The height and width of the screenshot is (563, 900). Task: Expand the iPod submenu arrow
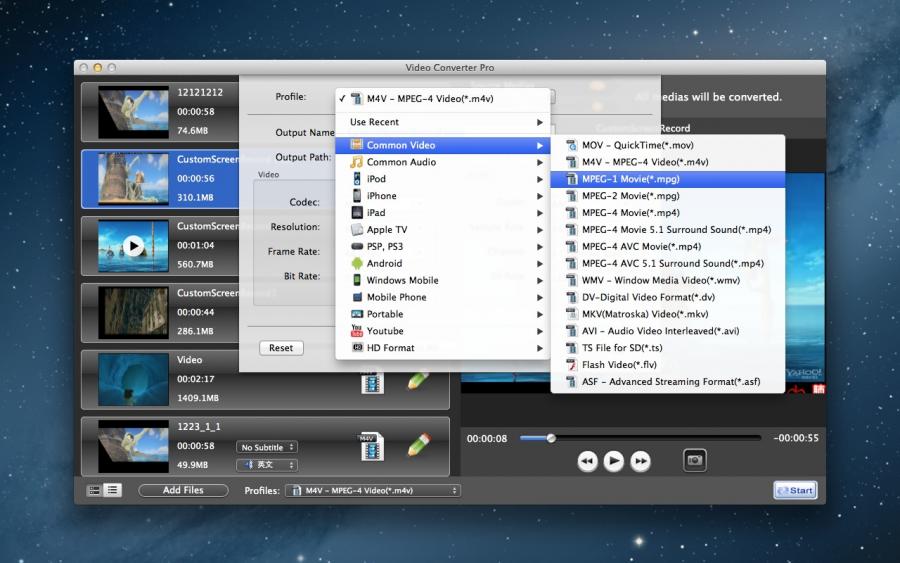[x=540, y=179]
